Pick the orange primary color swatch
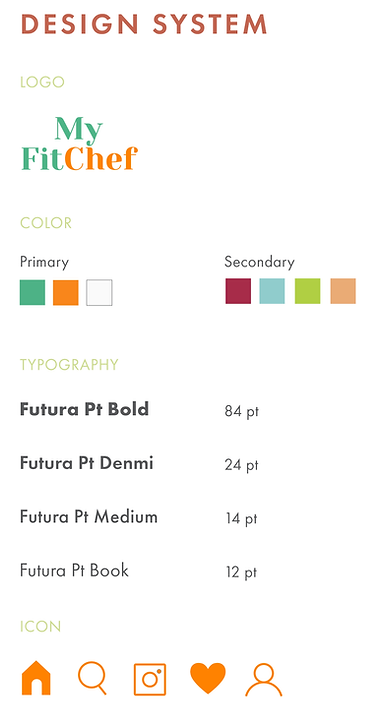Image resolution: width=379 pixels, height=717 pixels. point(66,292)
